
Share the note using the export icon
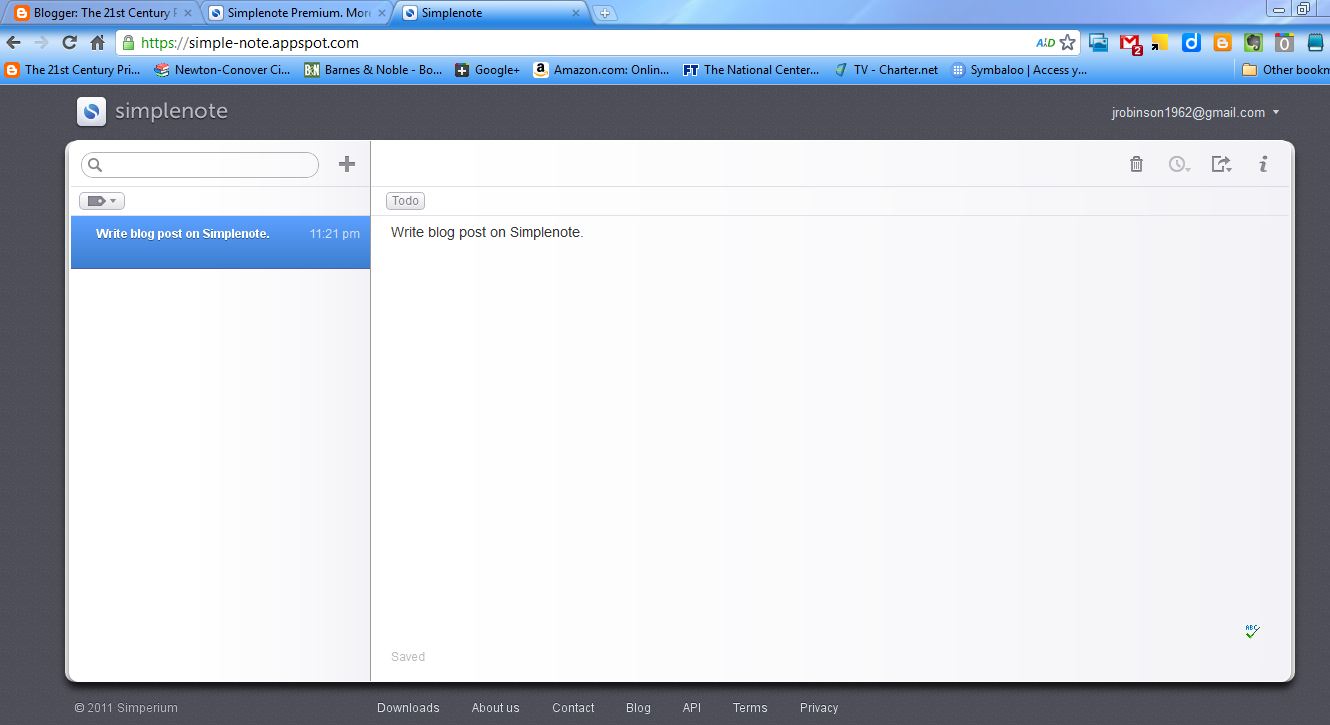click(1218, 163)
